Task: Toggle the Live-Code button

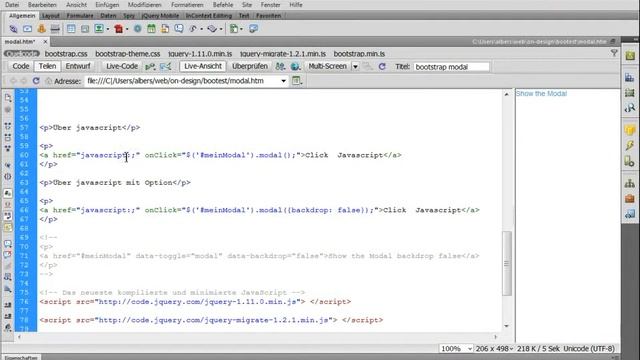Action: tap(122, 66)
